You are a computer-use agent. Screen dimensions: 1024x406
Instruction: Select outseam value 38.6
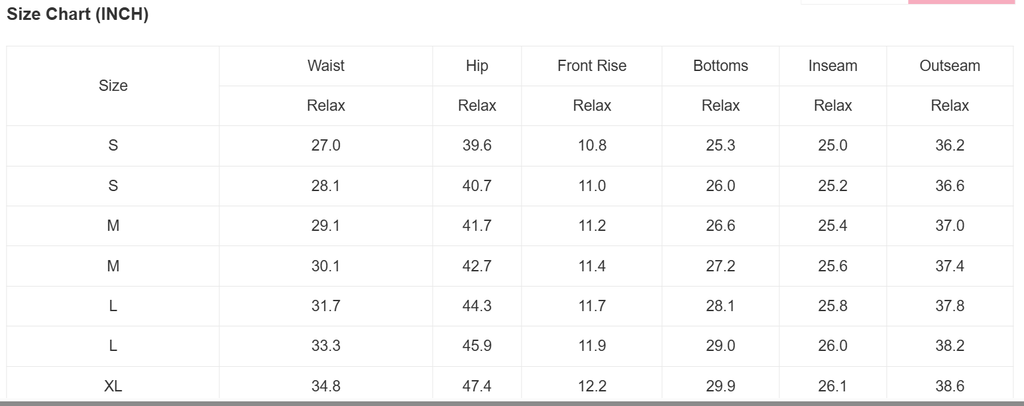point(950,386)
